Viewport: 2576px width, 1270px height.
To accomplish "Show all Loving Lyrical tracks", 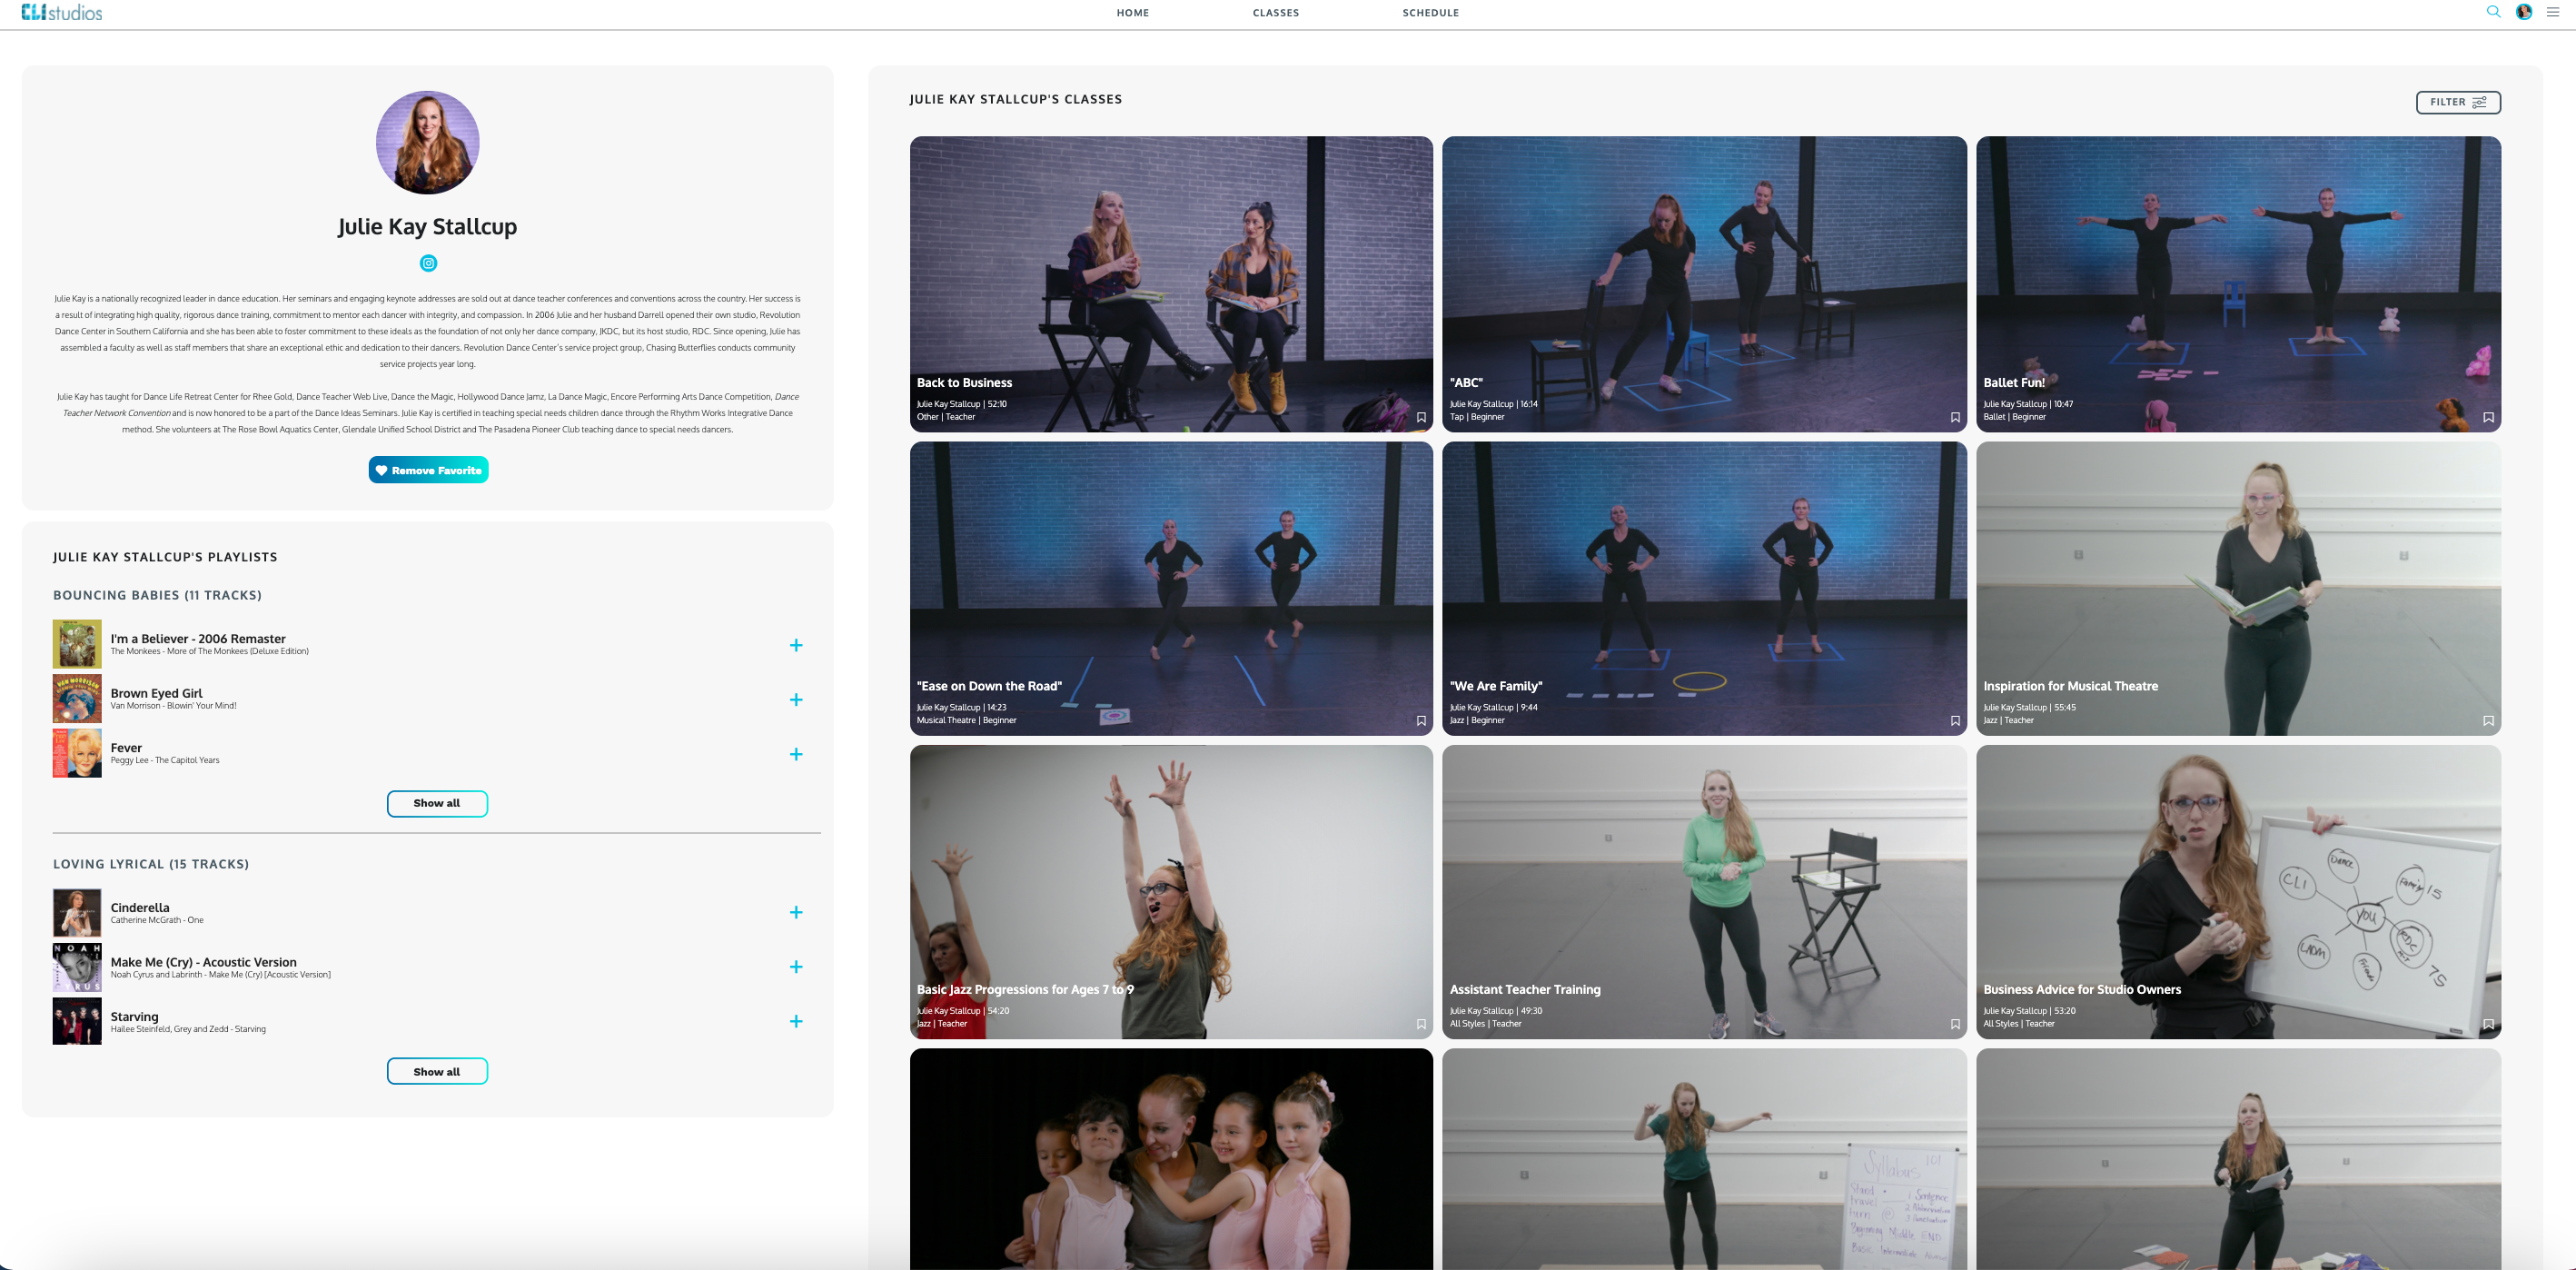I will (x=437, y=1071).
